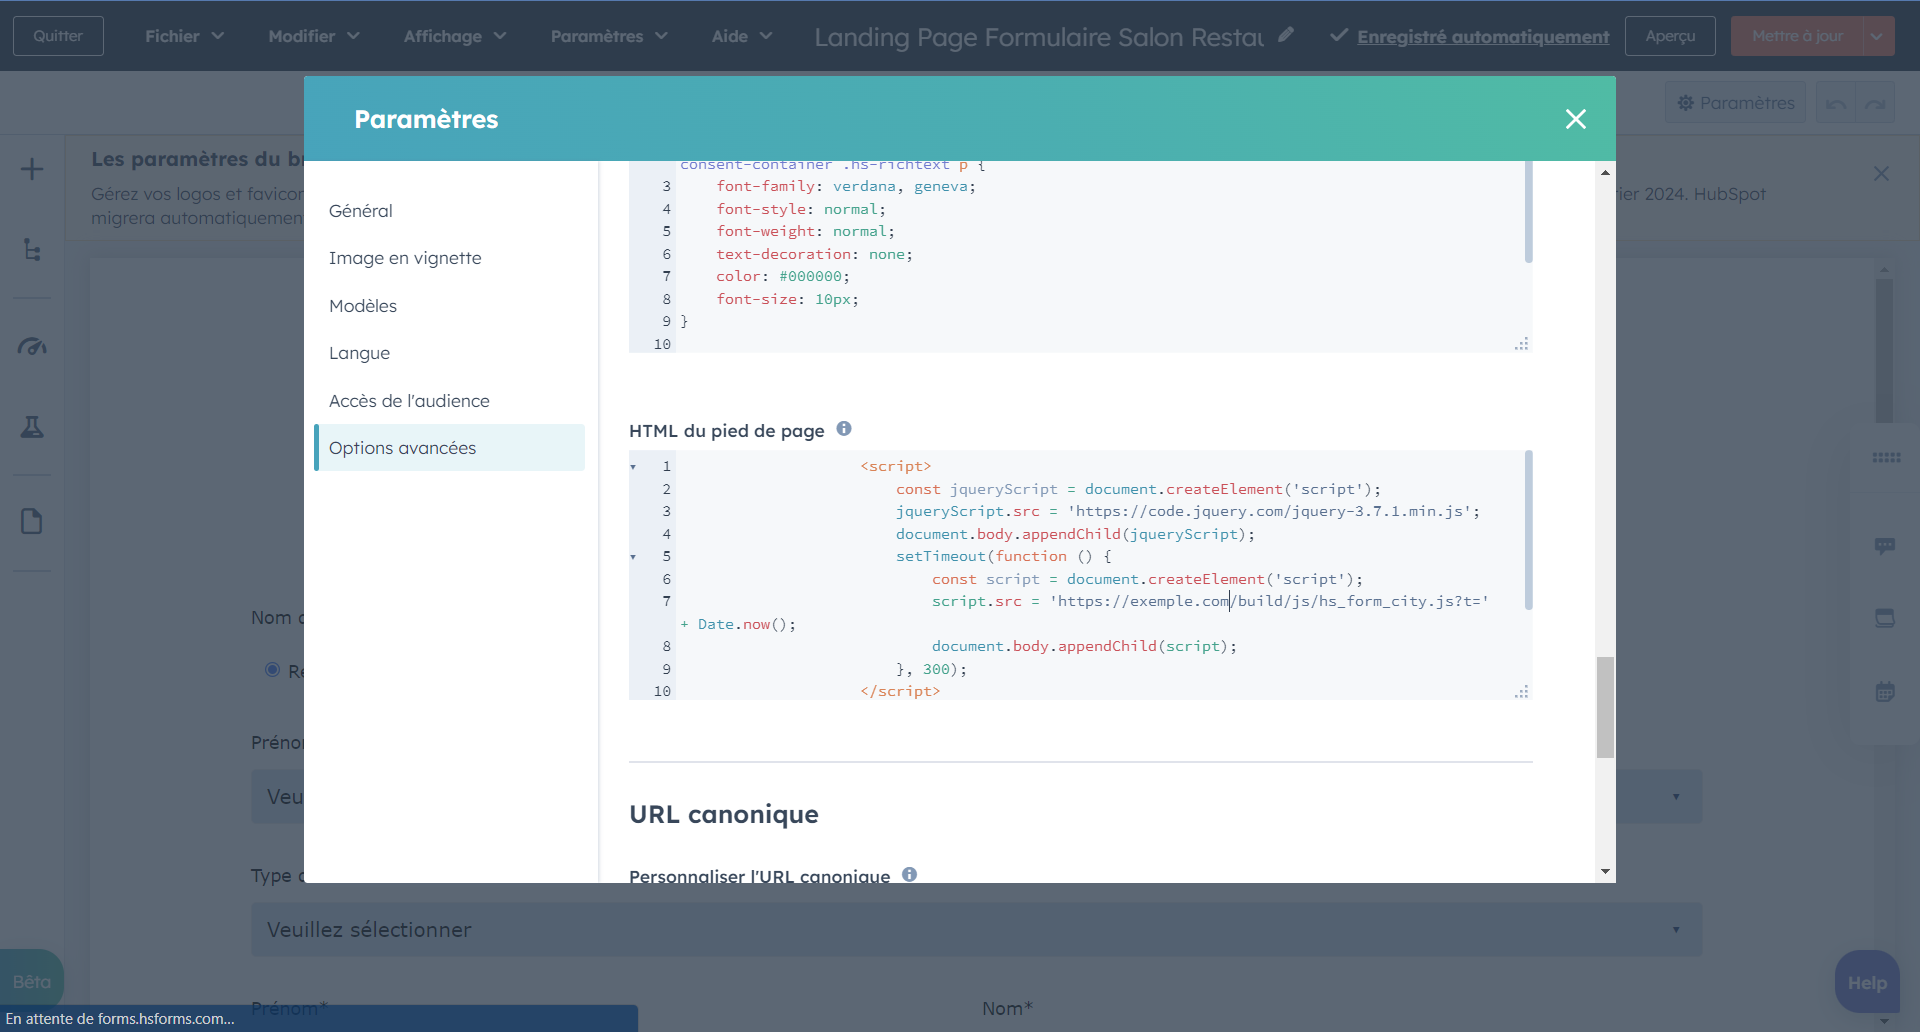The image size is (1920, 1032).
Task: Open the Affichage menu
Action: pos(455,36)
